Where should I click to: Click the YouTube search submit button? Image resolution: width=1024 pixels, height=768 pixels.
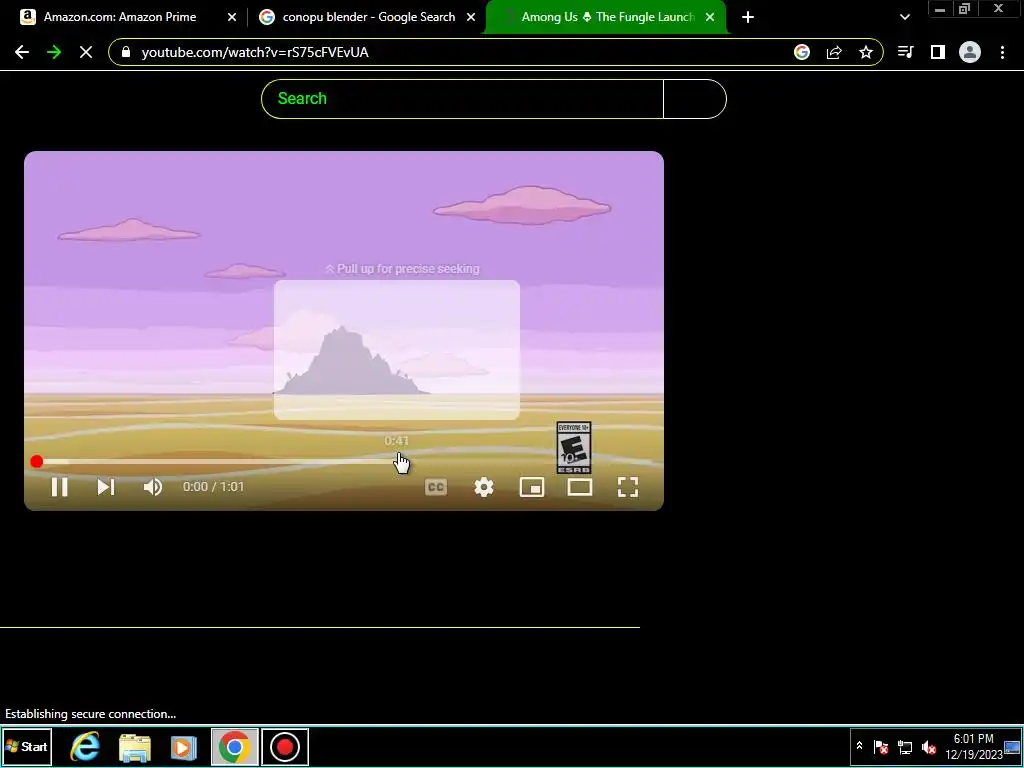(694, 99)
